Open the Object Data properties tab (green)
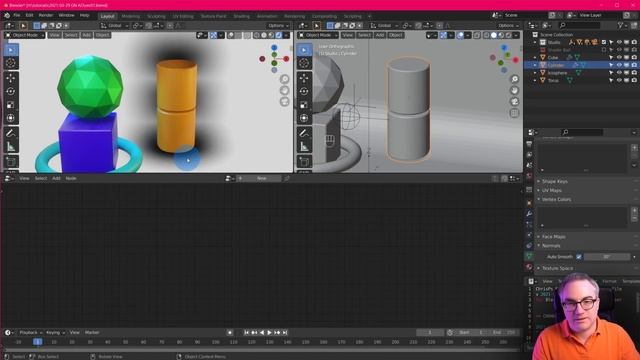 click(529, 256)
